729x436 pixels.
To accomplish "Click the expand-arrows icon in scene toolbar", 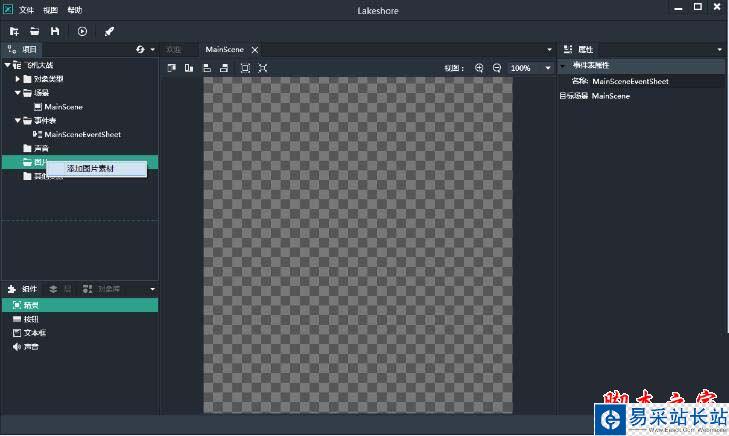I will [x=263, y=68].
